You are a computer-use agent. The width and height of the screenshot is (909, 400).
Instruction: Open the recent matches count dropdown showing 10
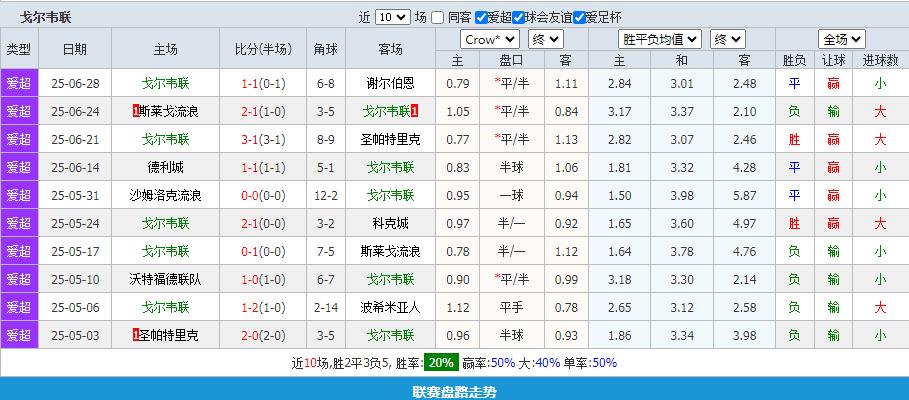point(393,17)
